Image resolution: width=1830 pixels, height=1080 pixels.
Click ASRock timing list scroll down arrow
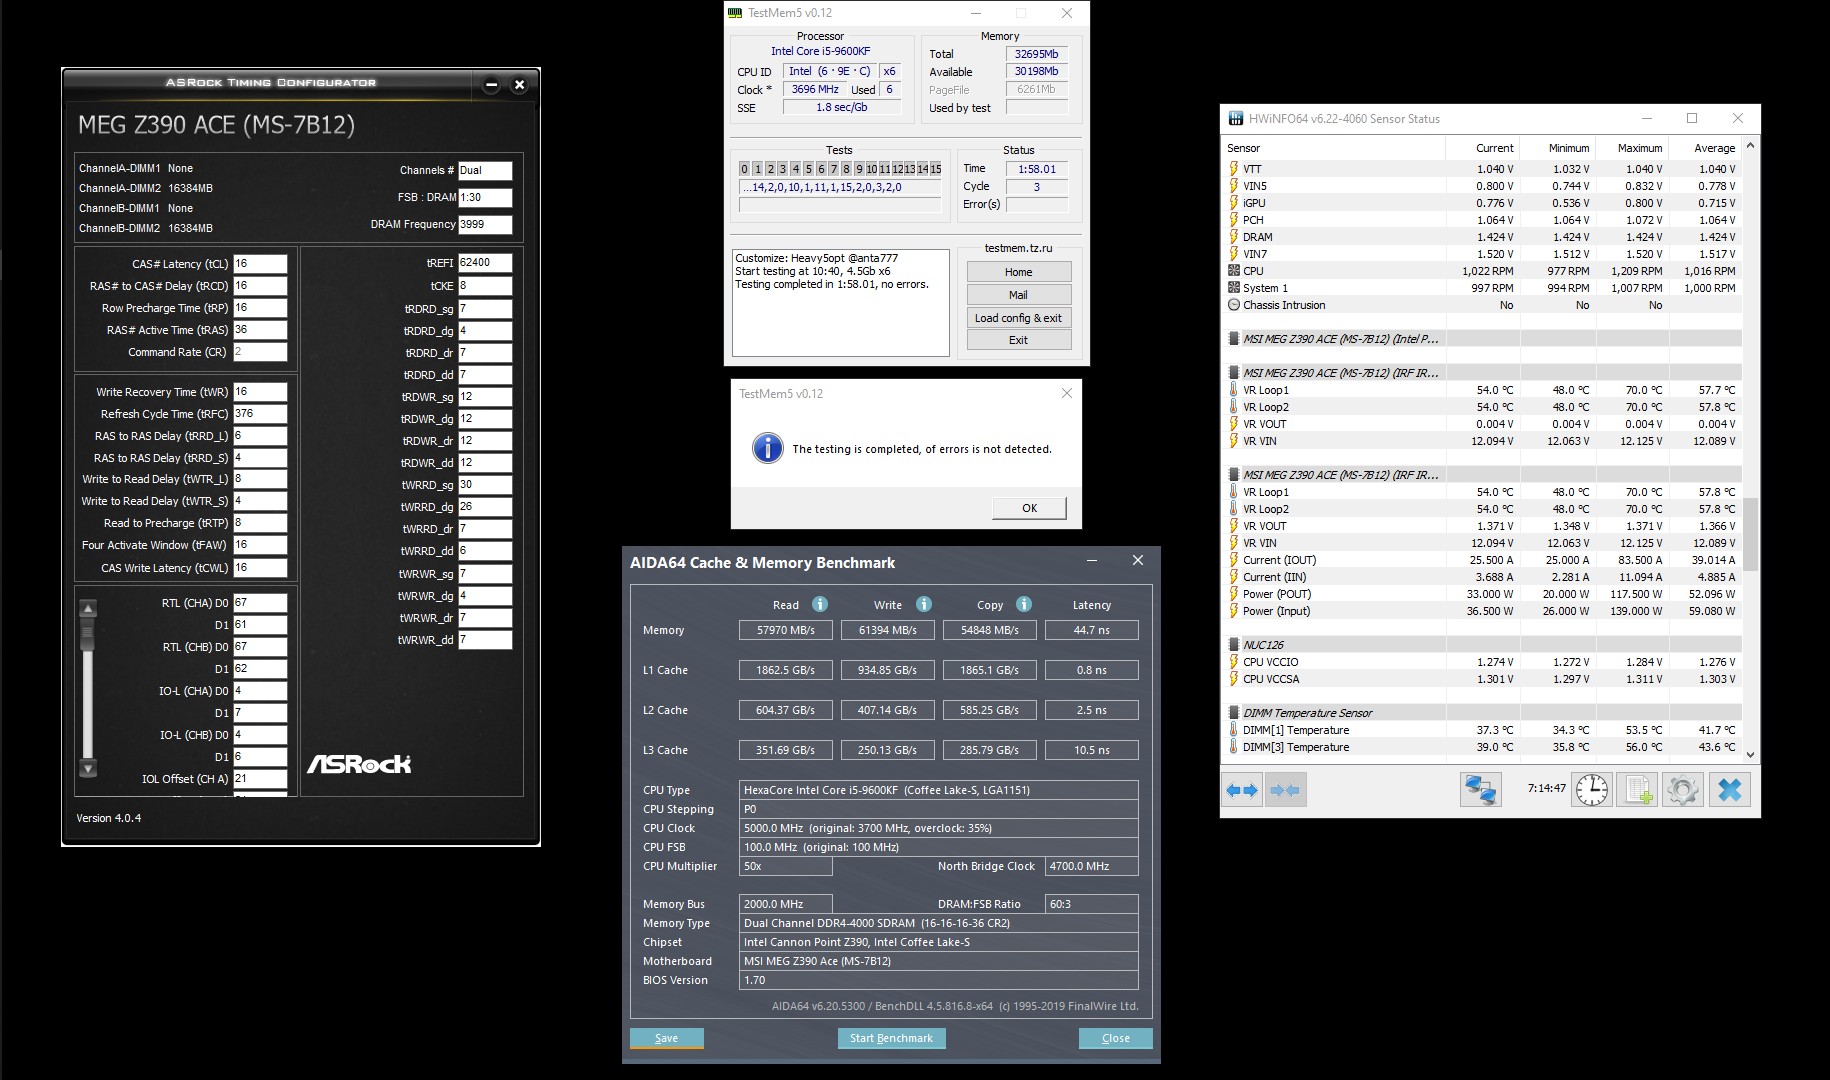pyautogui.click(x=88, y=769)
